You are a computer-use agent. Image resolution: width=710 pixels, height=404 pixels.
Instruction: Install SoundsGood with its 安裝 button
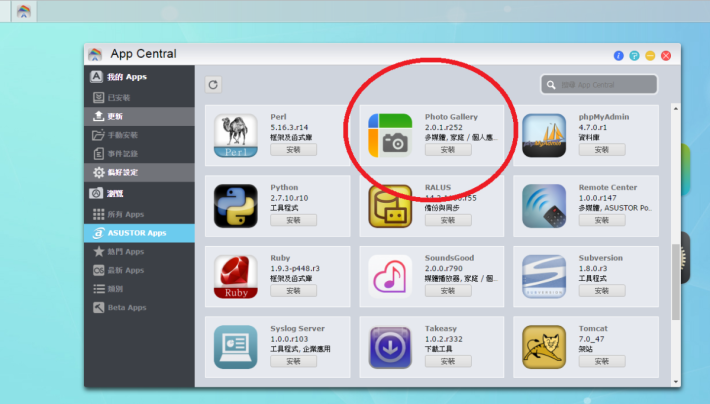[448, 291]
